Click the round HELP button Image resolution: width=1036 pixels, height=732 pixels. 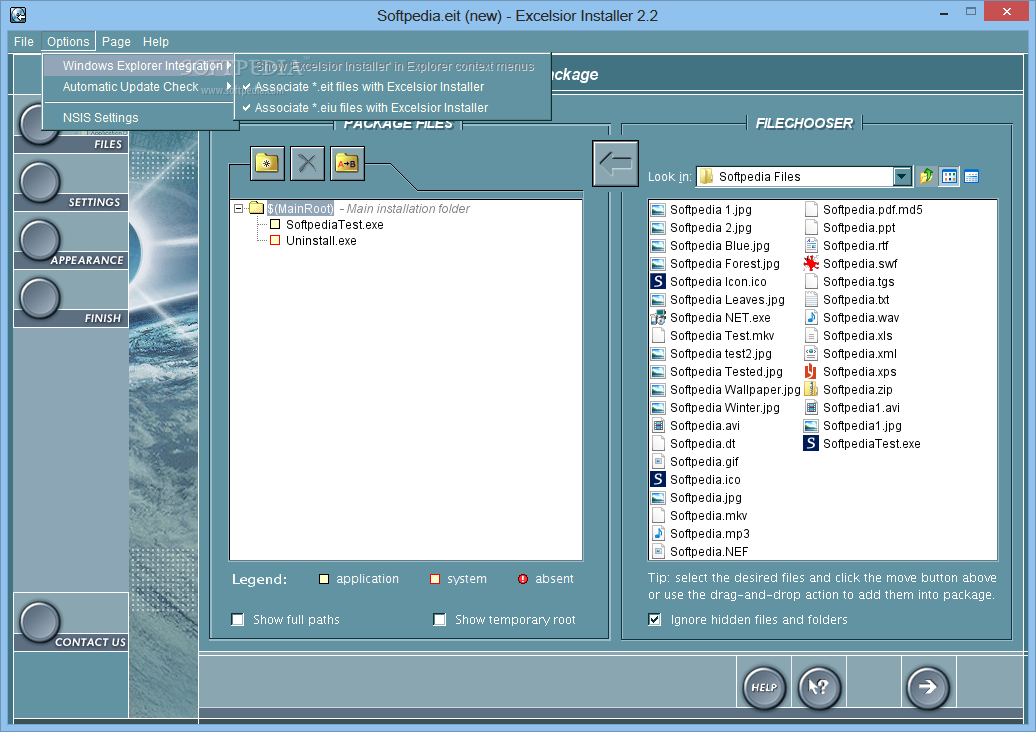coord(764,687)
